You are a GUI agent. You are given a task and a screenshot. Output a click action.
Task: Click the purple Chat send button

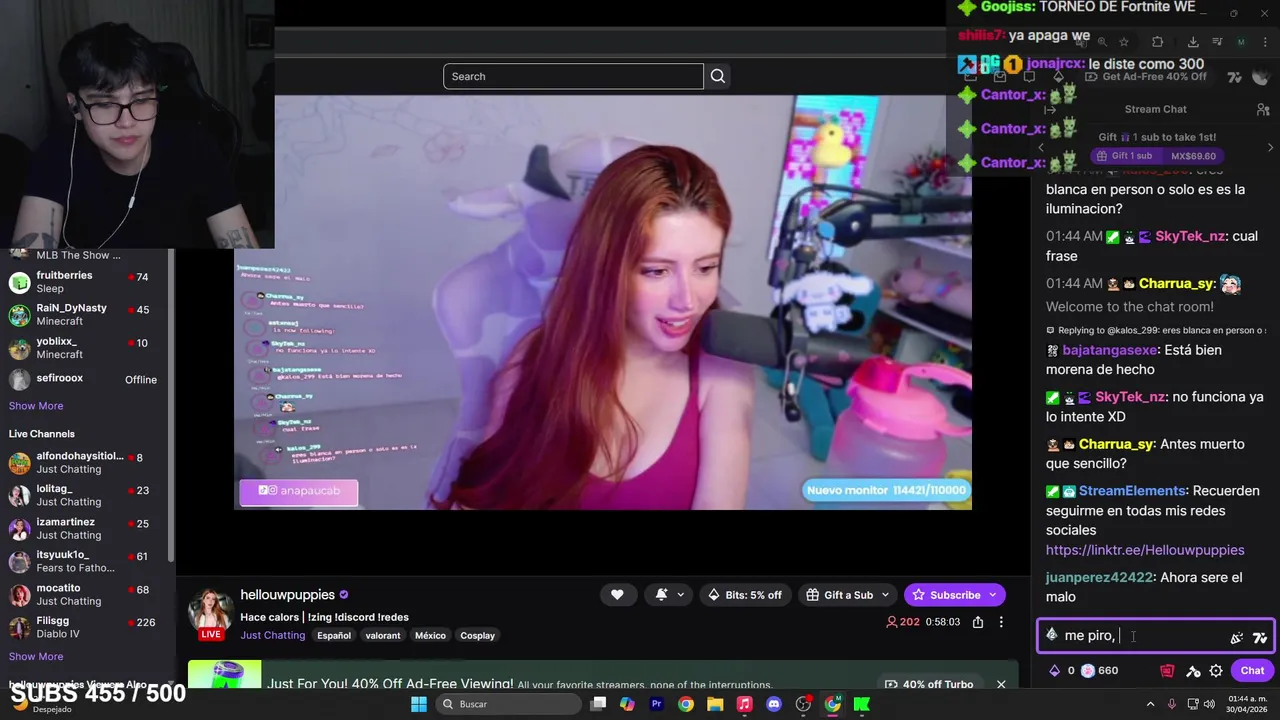[1252, 671]
